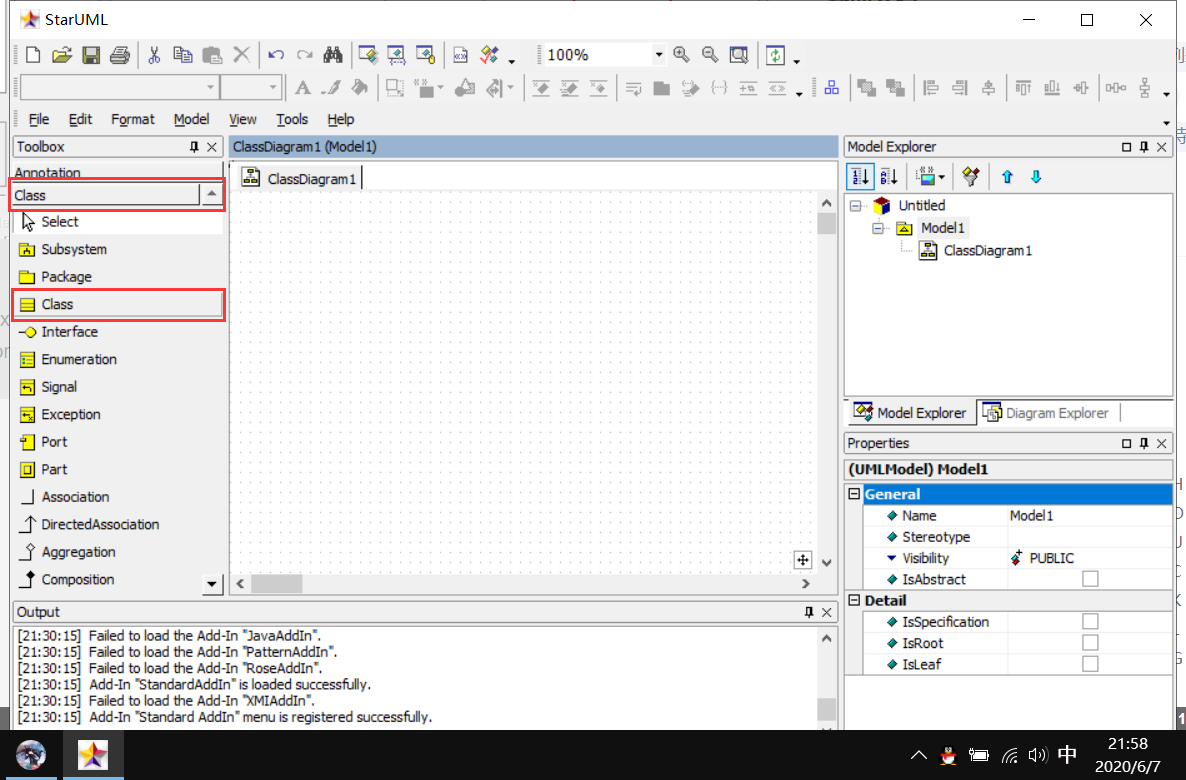Open the Visibility property dropdown
The image size is (1186, 780).
coord(893,558)
